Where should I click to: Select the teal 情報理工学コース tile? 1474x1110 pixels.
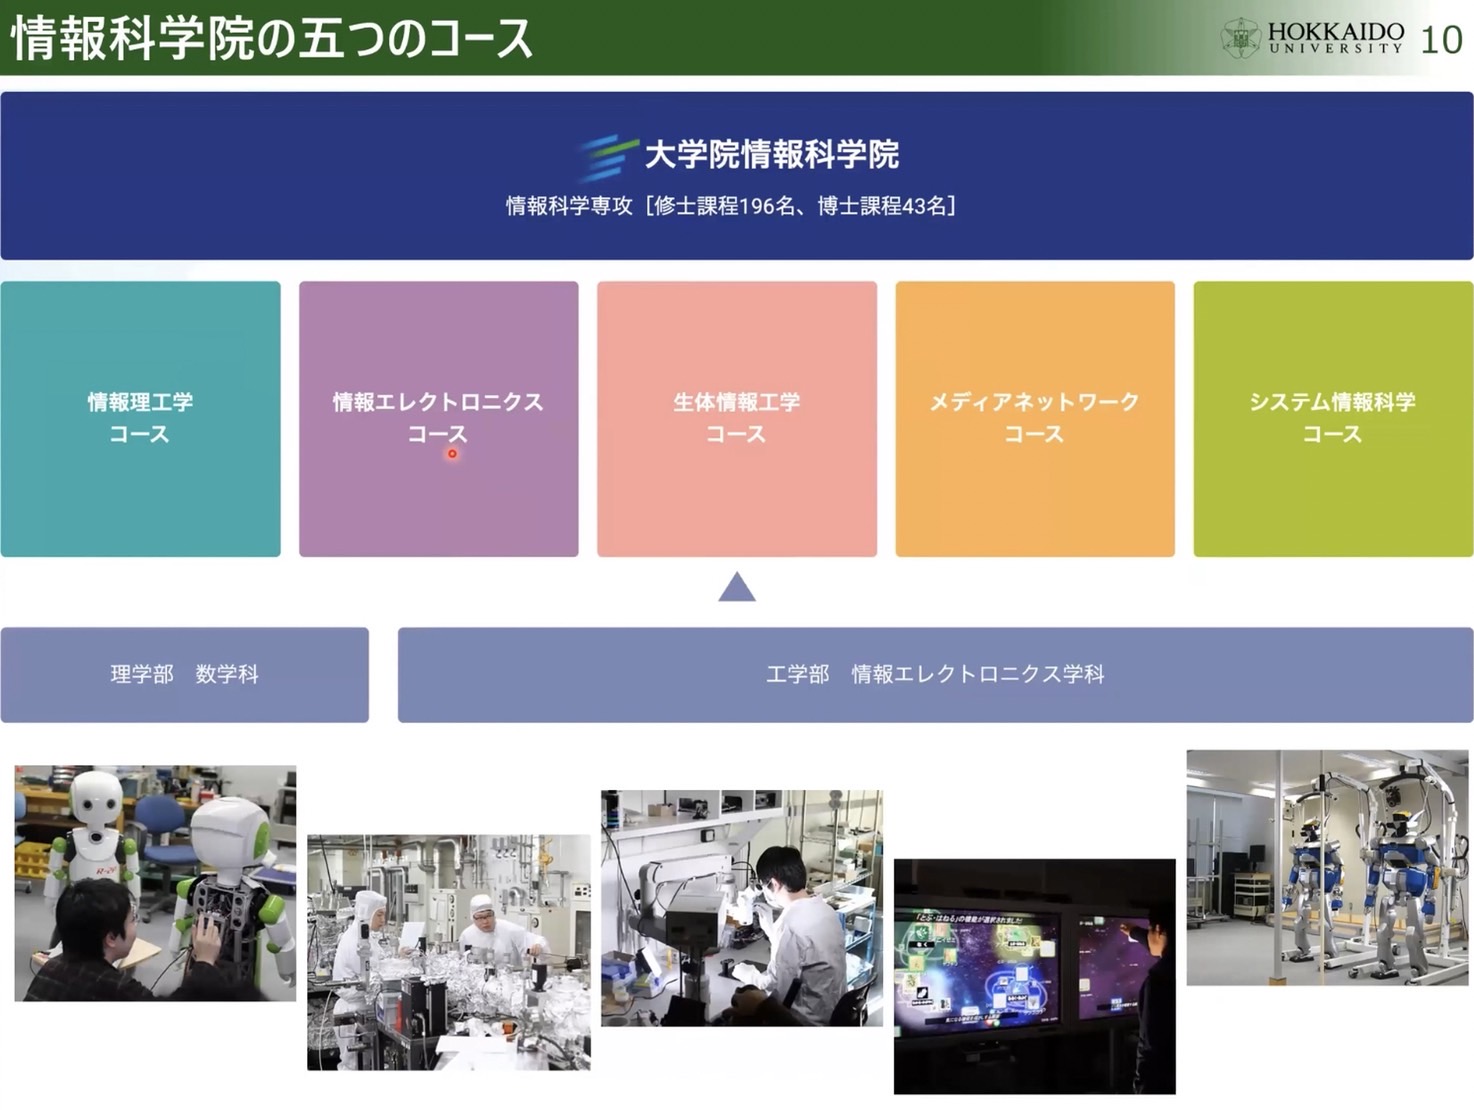click(x=140, y=418)
